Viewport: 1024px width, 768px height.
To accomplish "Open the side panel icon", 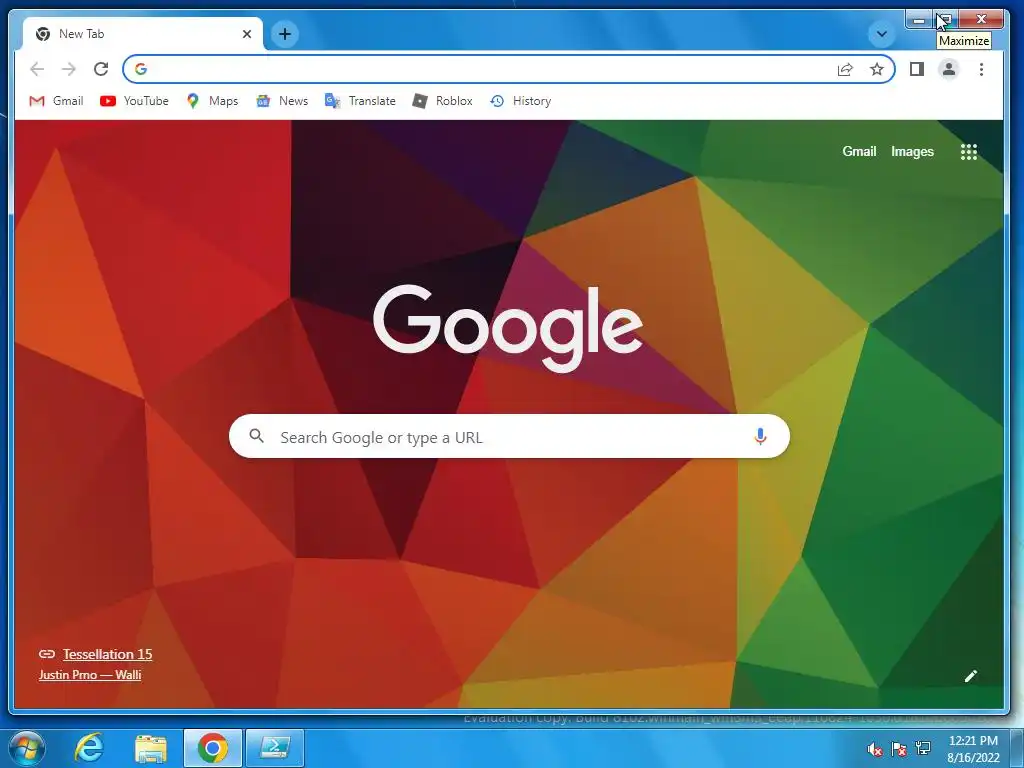I will pos(917,69).
